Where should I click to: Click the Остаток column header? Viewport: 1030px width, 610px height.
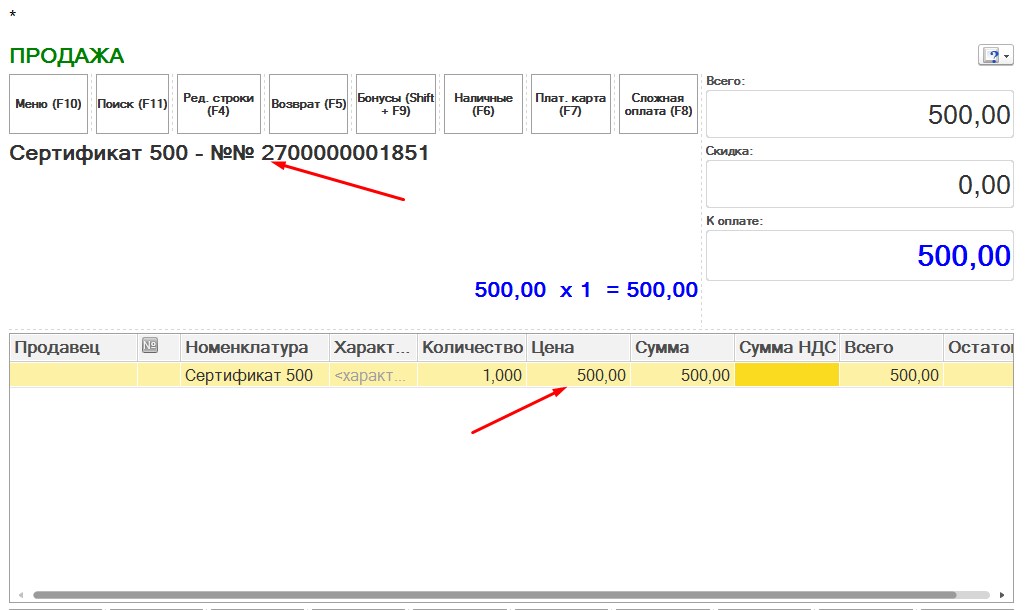[x=979, y=347]
